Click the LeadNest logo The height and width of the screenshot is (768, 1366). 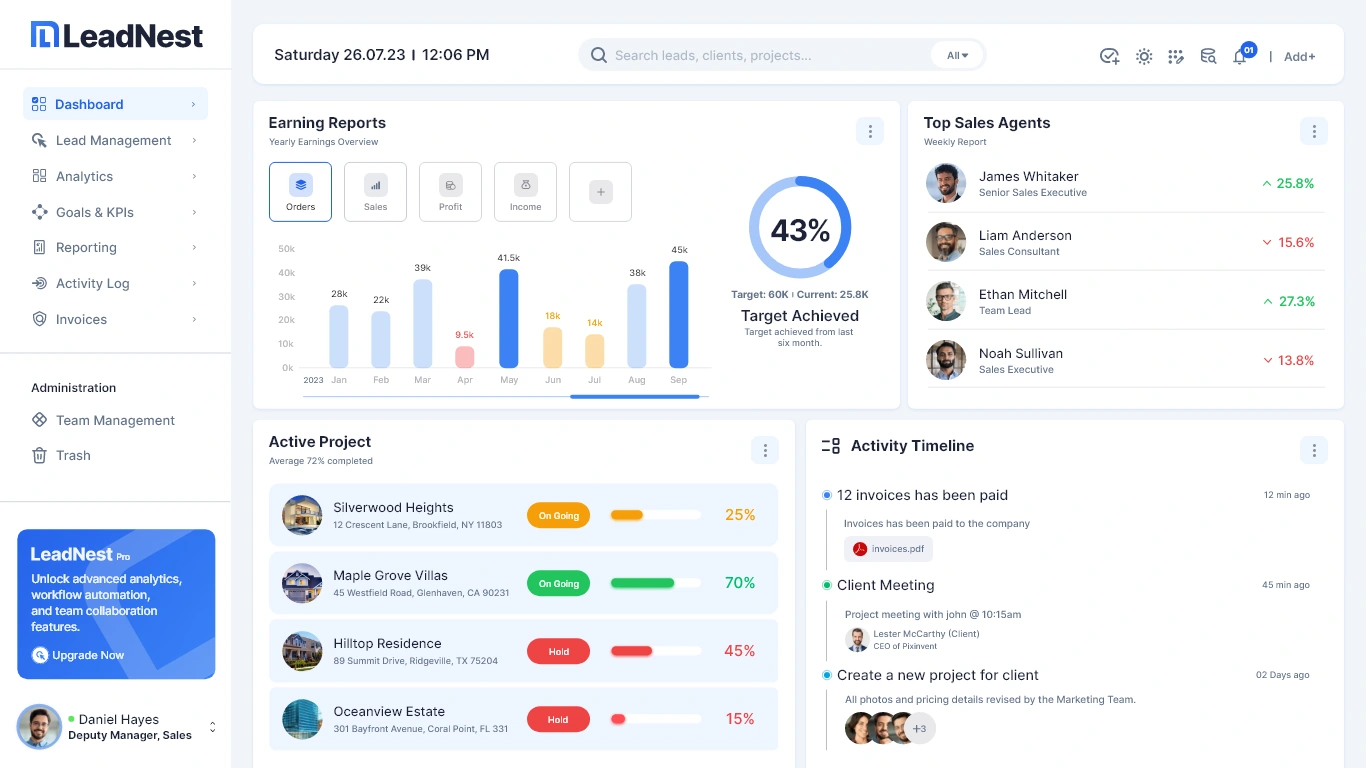pyautogui.click(x=116, y=35)
